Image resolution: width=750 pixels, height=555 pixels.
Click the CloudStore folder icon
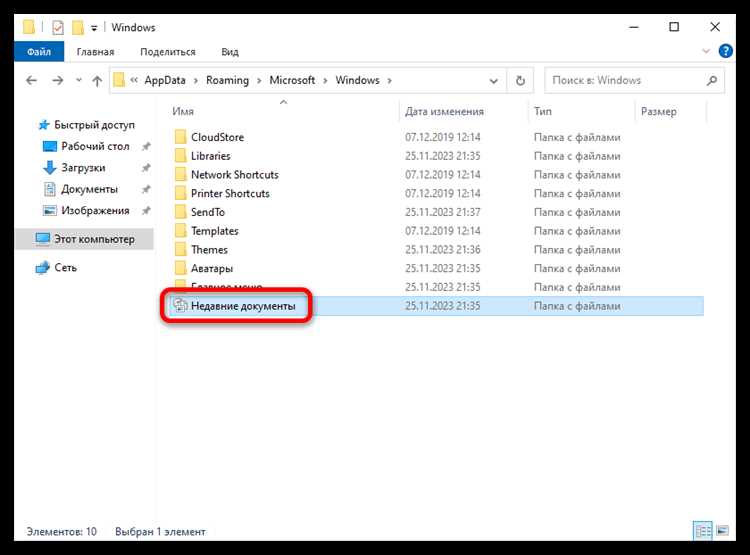180,137
